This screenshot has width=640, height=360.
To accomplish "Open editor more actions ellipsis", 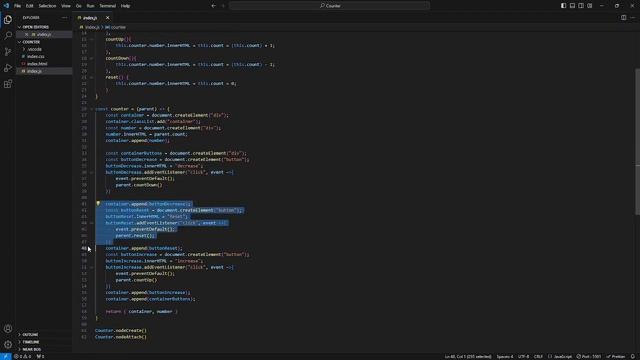I will (633, 18).
